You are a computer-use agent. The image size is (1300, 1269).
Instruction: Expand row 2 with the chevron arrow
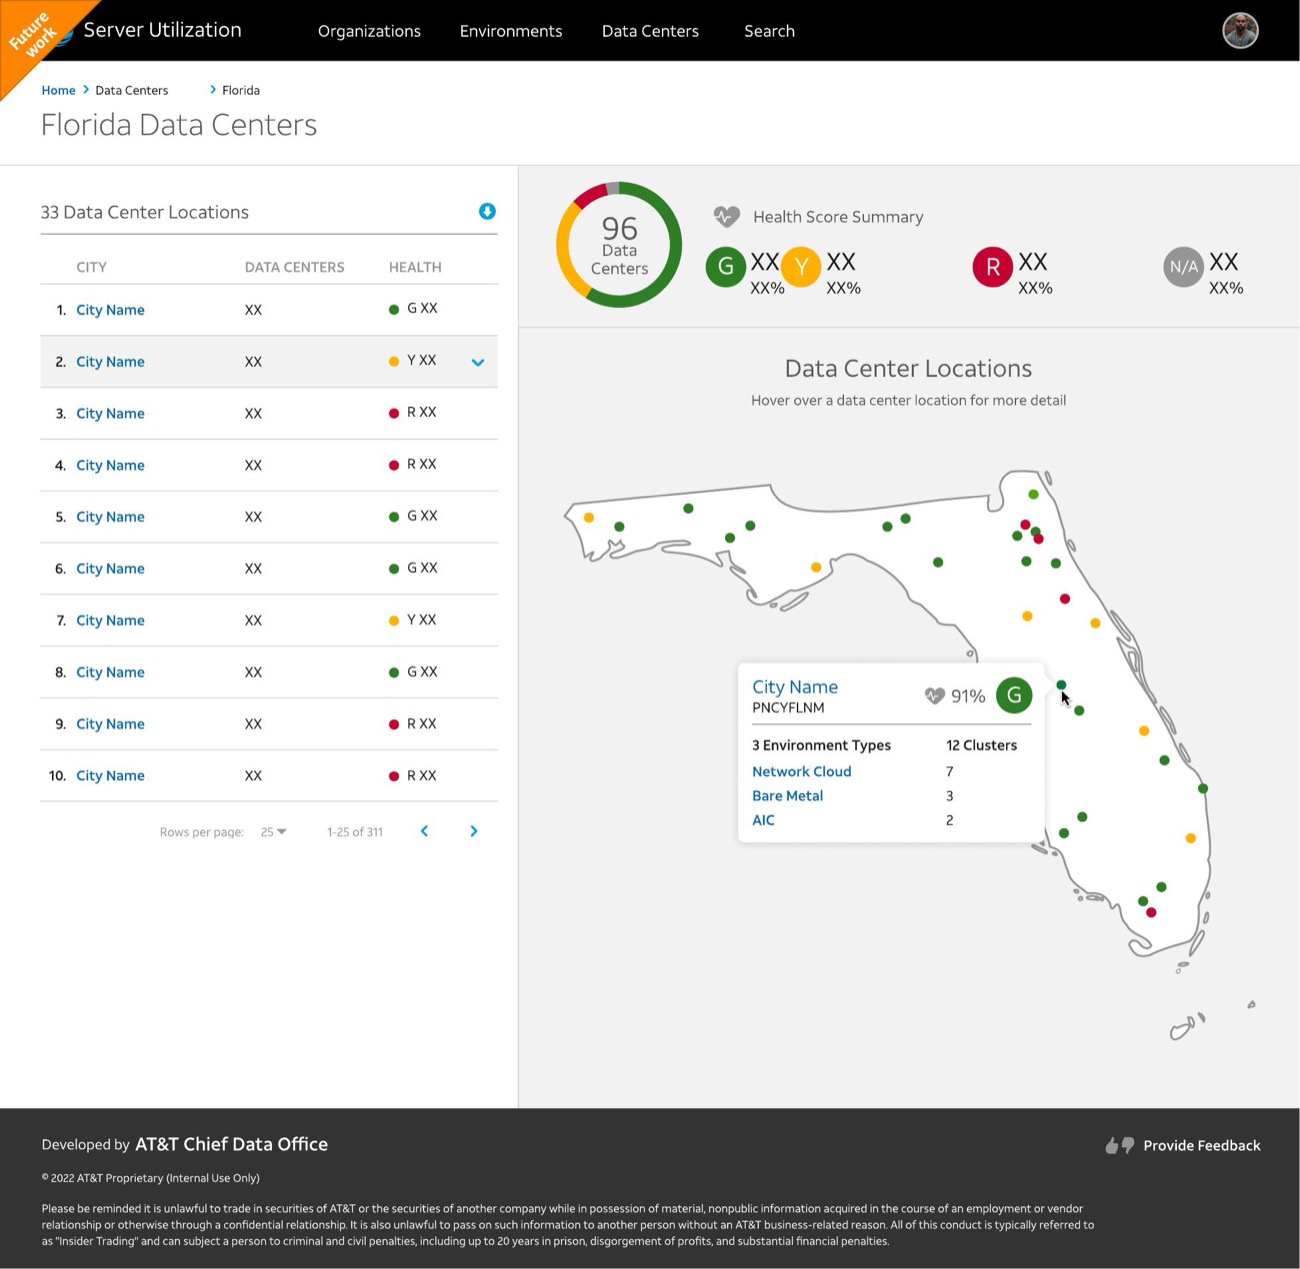(478, 362)
